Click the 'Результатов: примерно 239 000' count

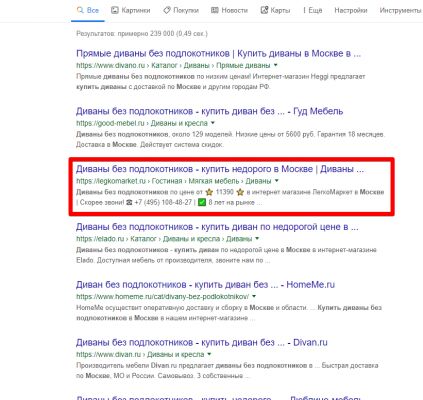[142, 34]
